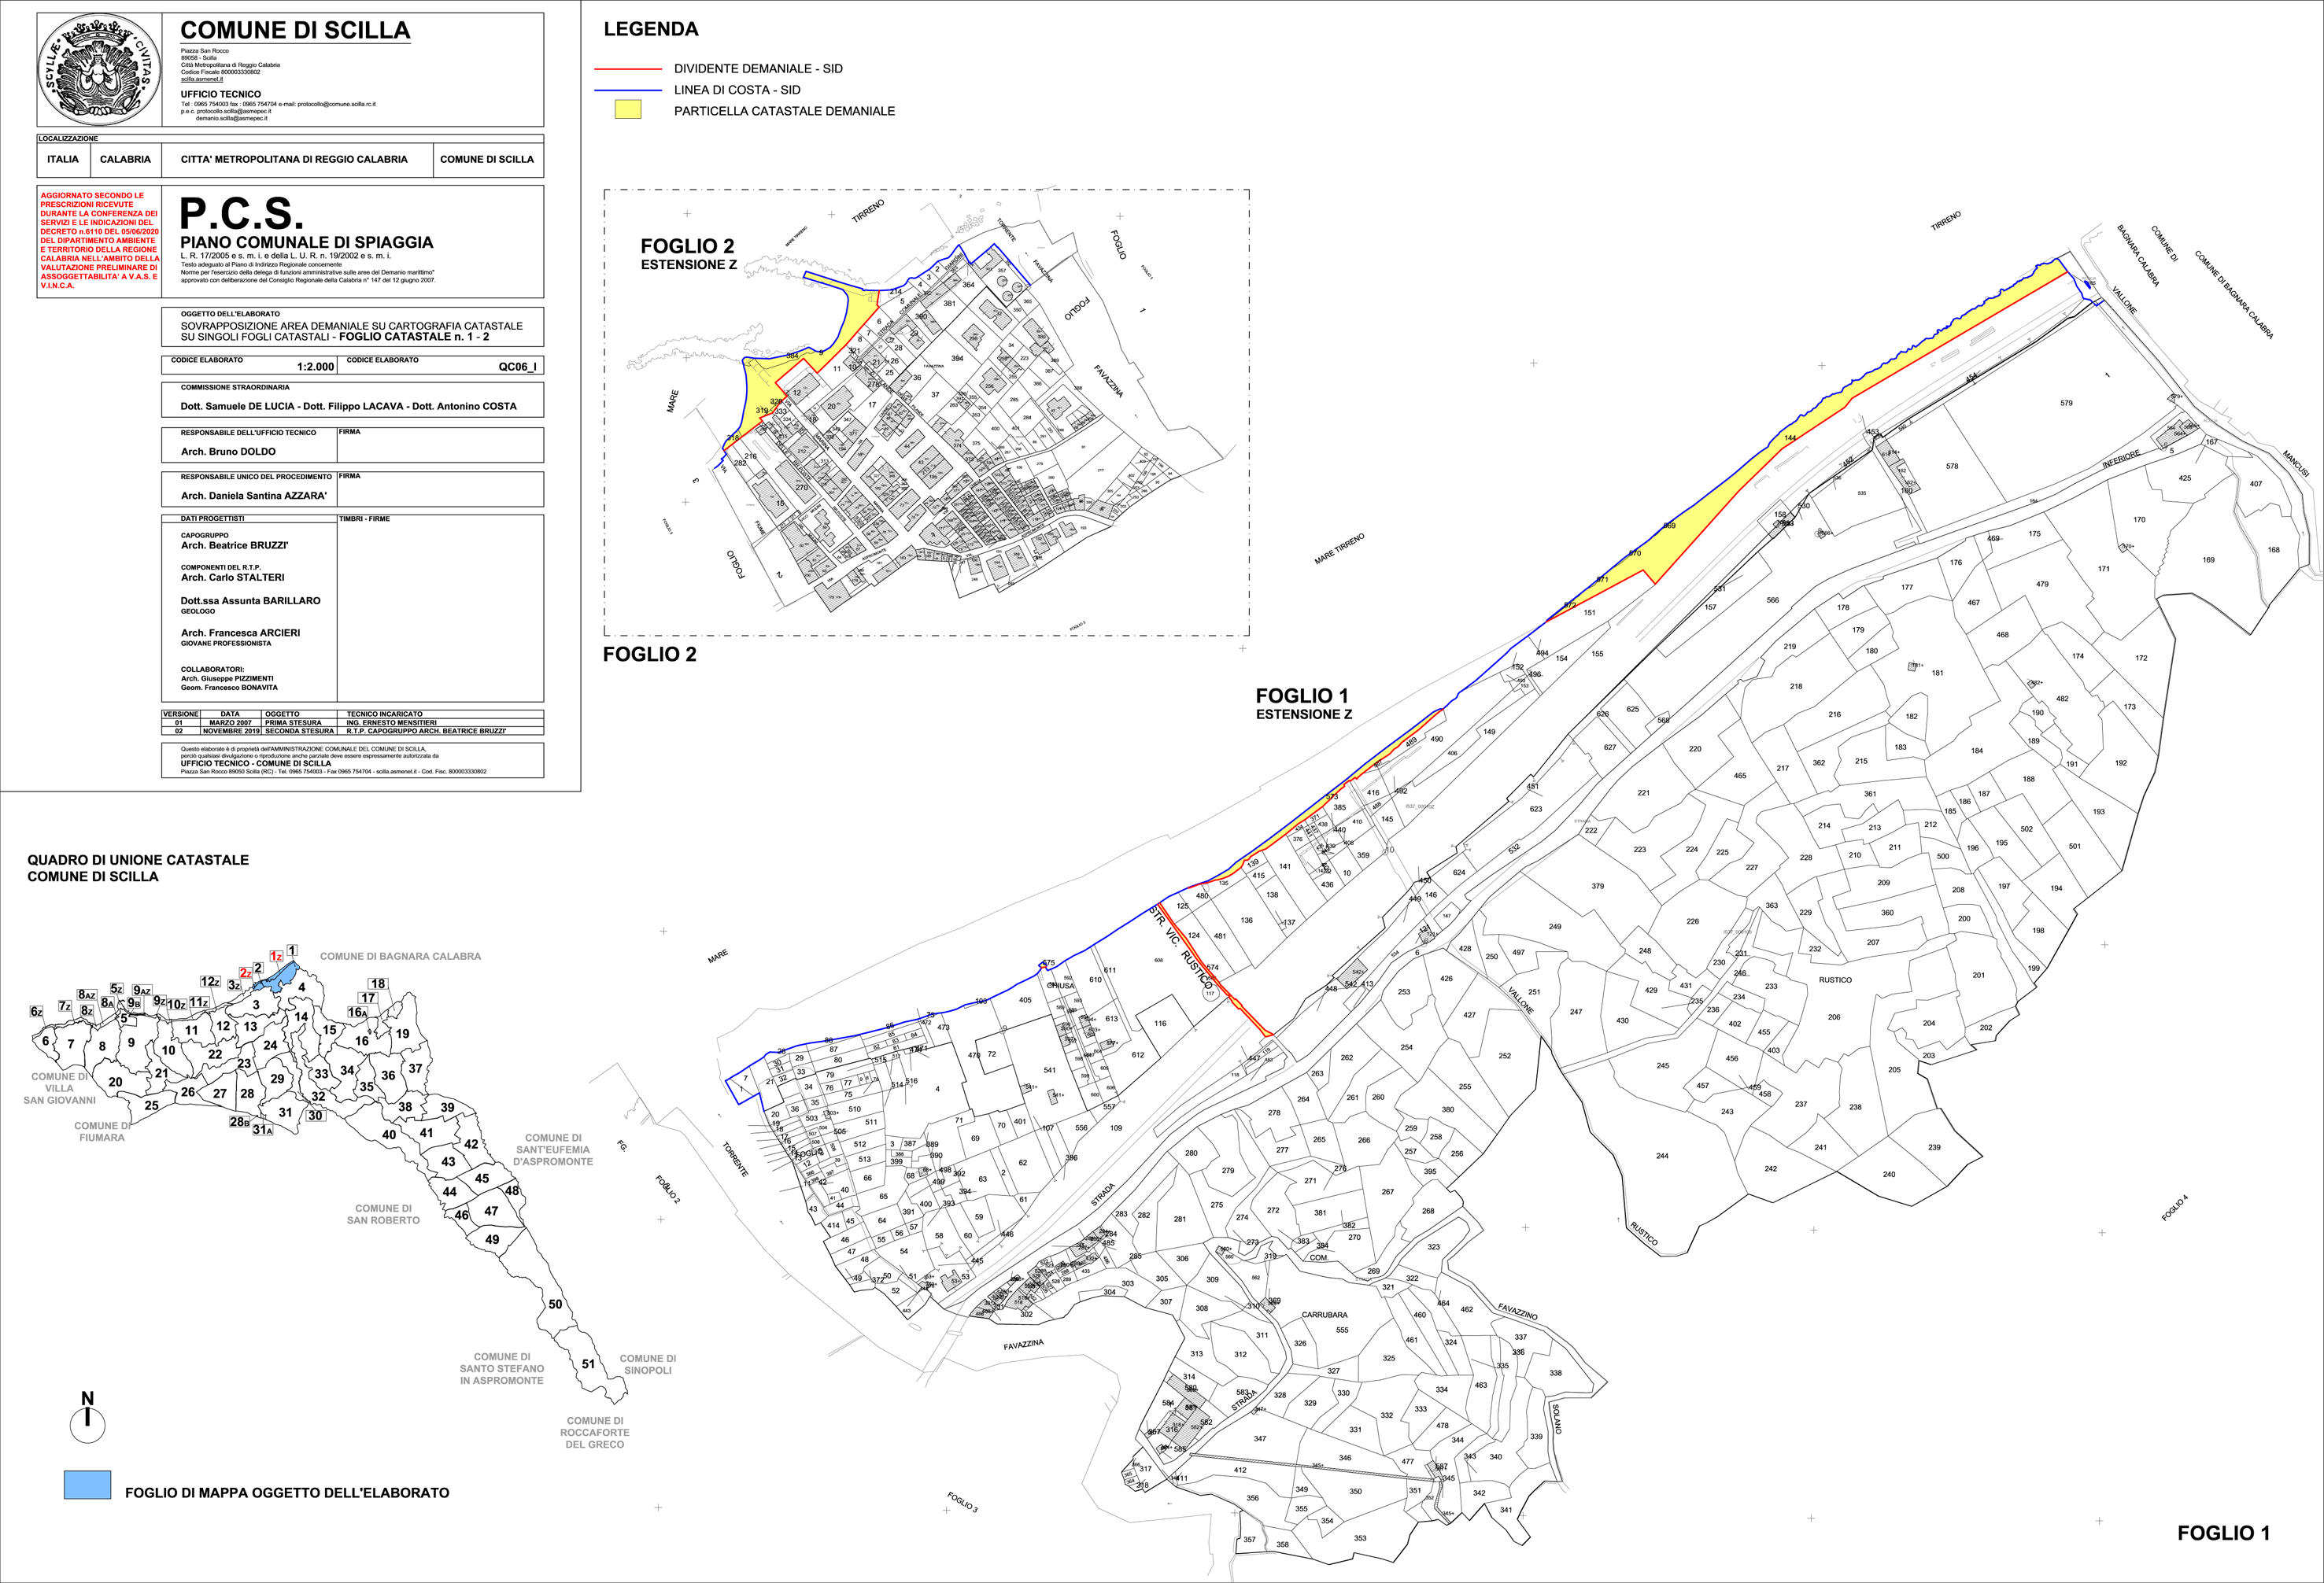Image resolution: width=2324 pixels, height=1583 pixels.
Task: Click parcel 240 on Foglio 1 map
Action: (1889, 1174)
